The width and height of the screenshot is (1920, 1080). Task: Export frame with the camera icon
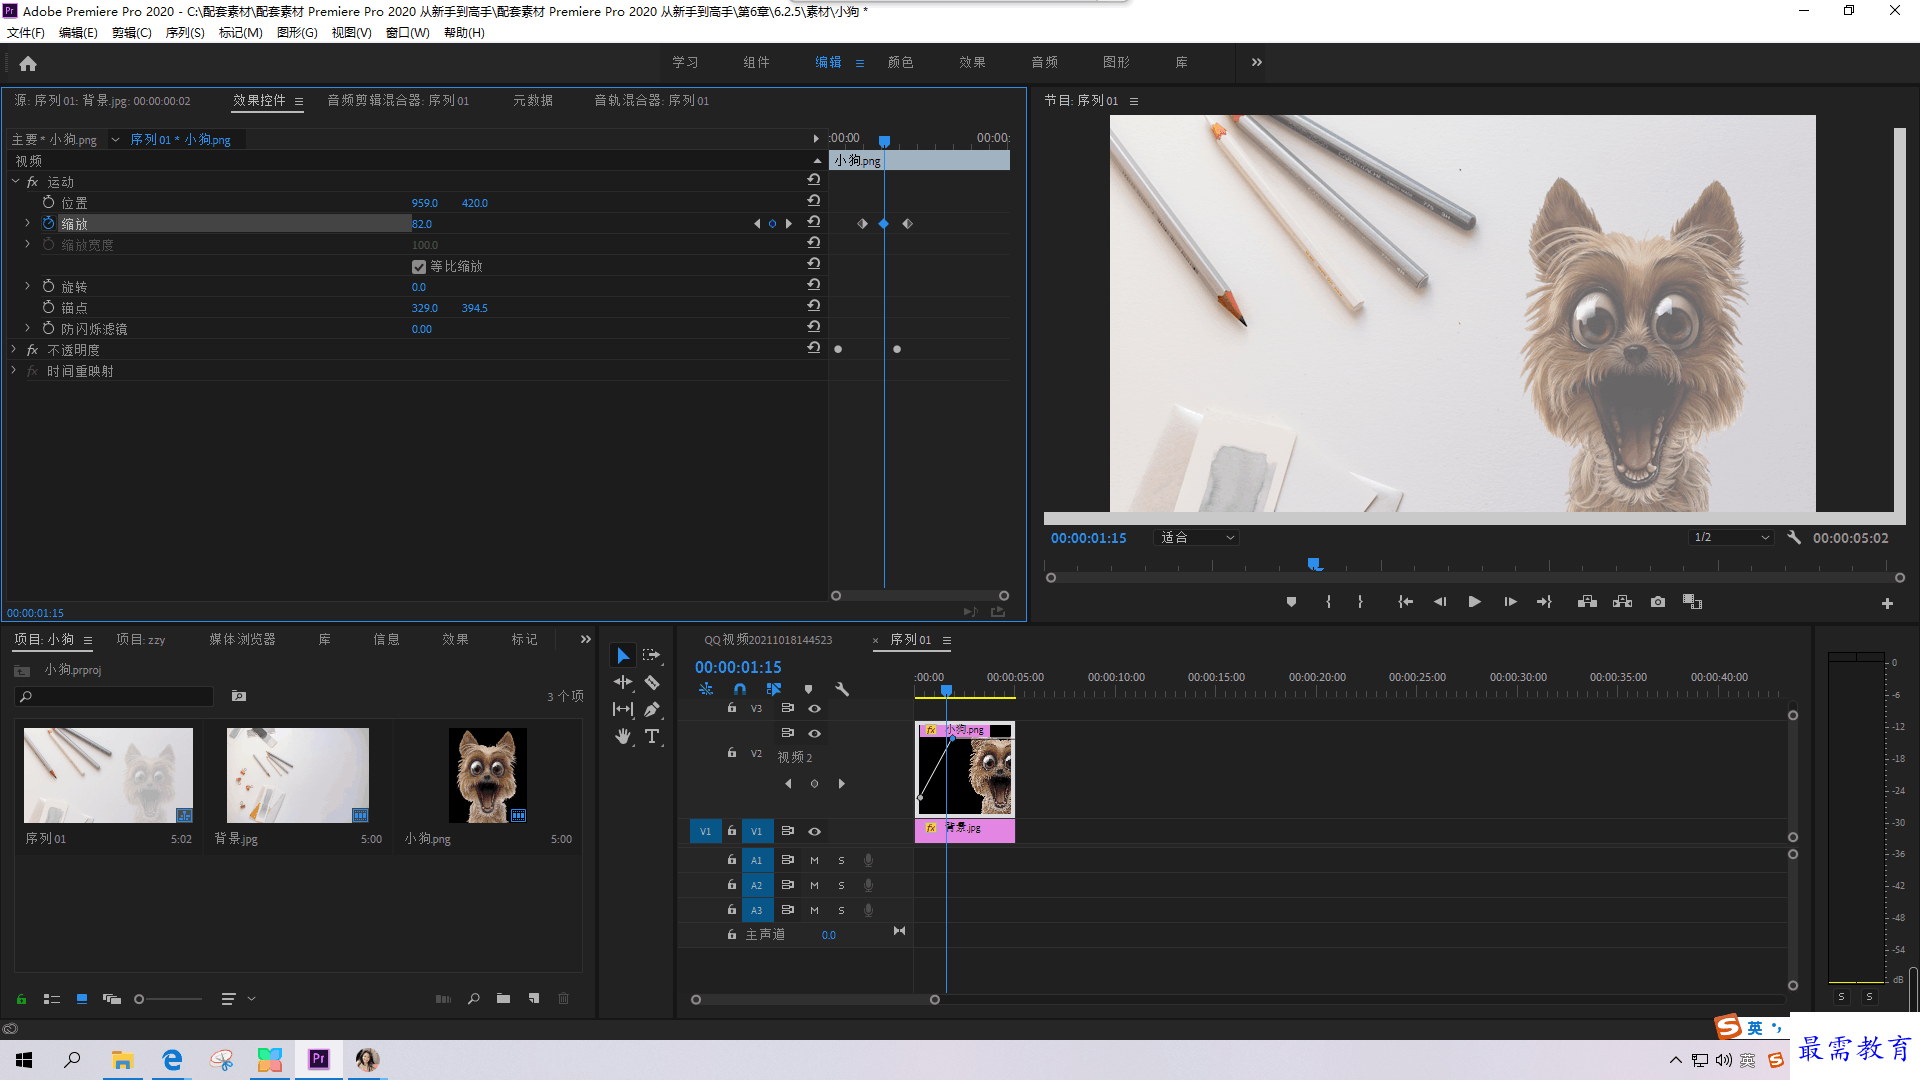pyautogui.click(x=1658, y=602)
